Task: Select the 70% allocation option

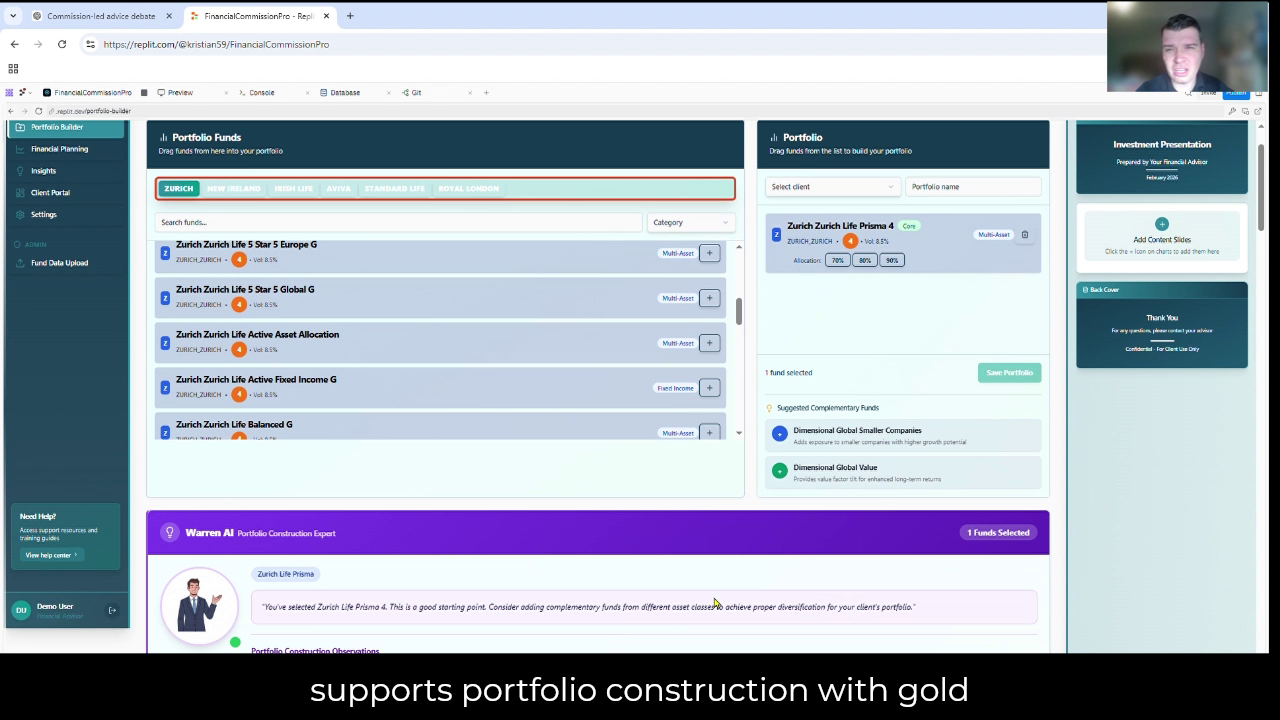Action: click(x=837, y=260)
